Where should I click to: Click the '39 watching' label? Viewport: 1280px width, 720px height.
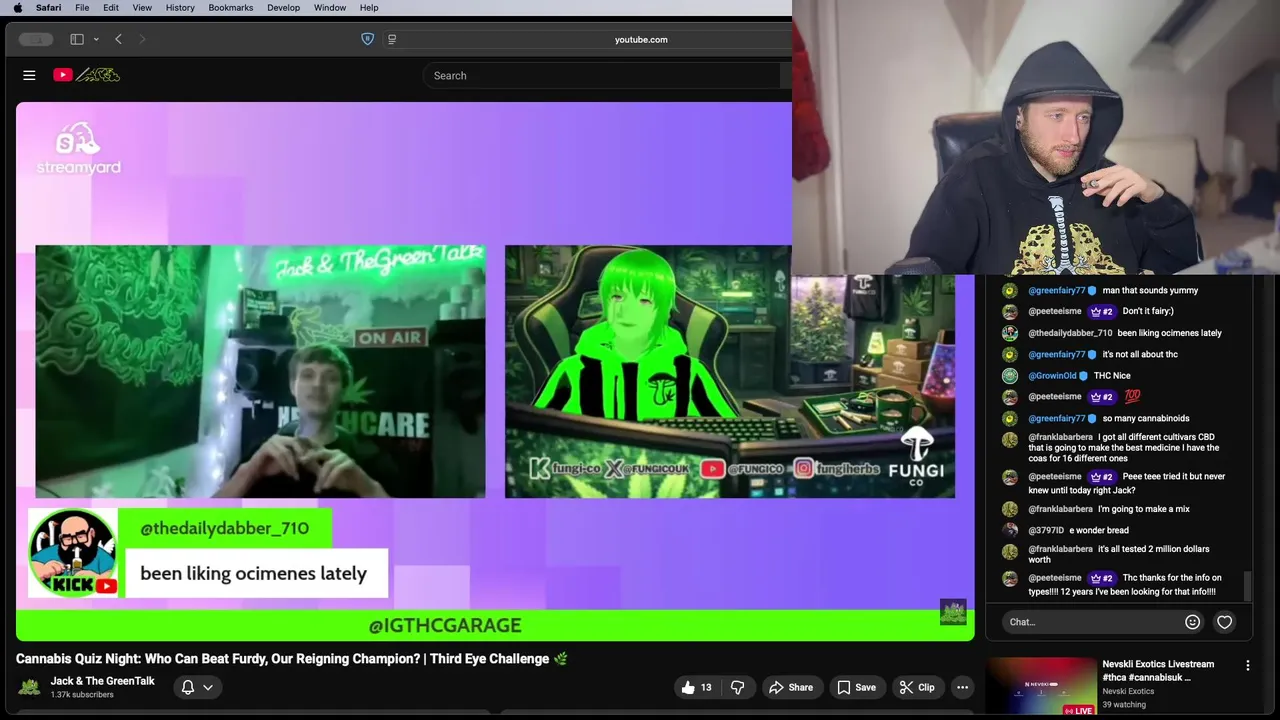click(x=1124, y=705)
